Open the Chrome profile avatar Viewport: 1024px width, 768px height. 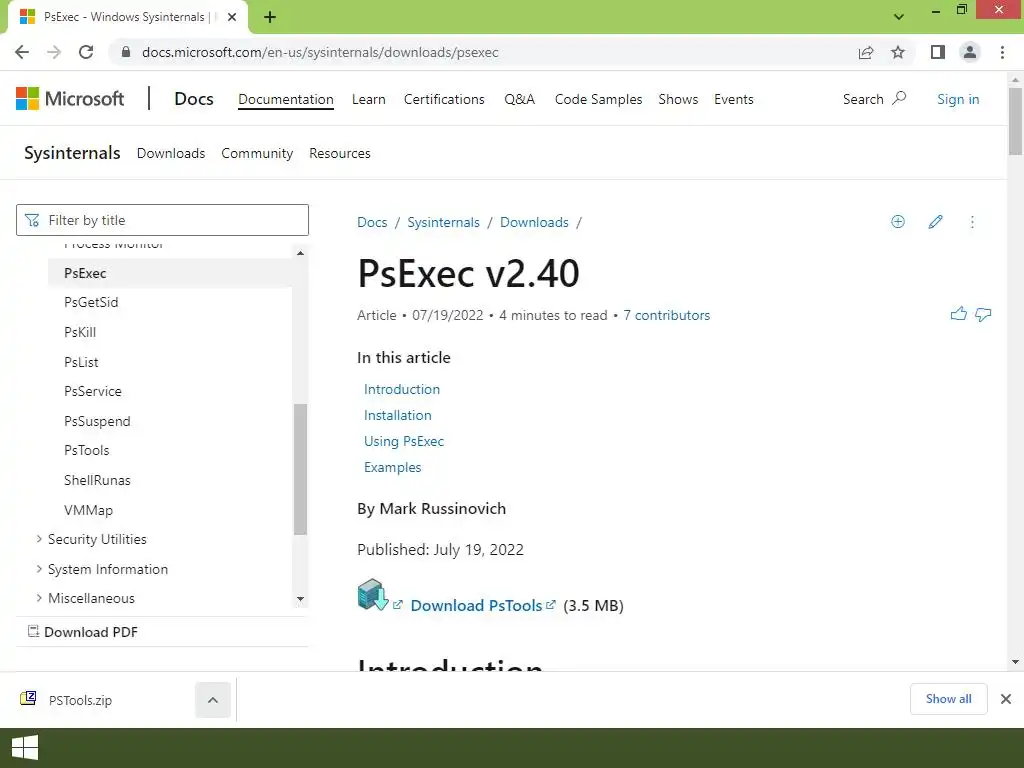tap(970, 52)
